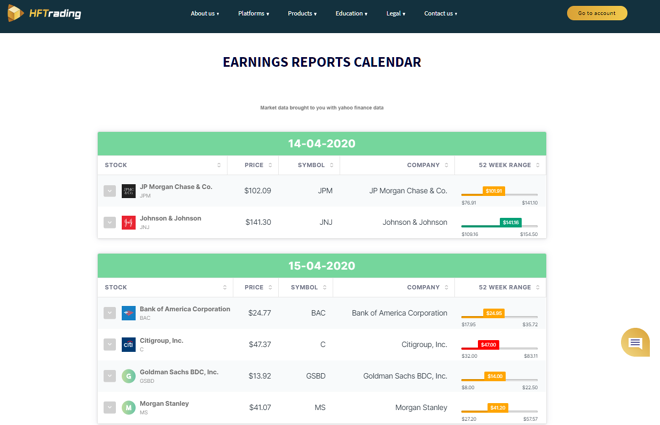Expand the Johnson & Johnson row
The height and width of the screenshot is (425, 660).
pos(109,223)
